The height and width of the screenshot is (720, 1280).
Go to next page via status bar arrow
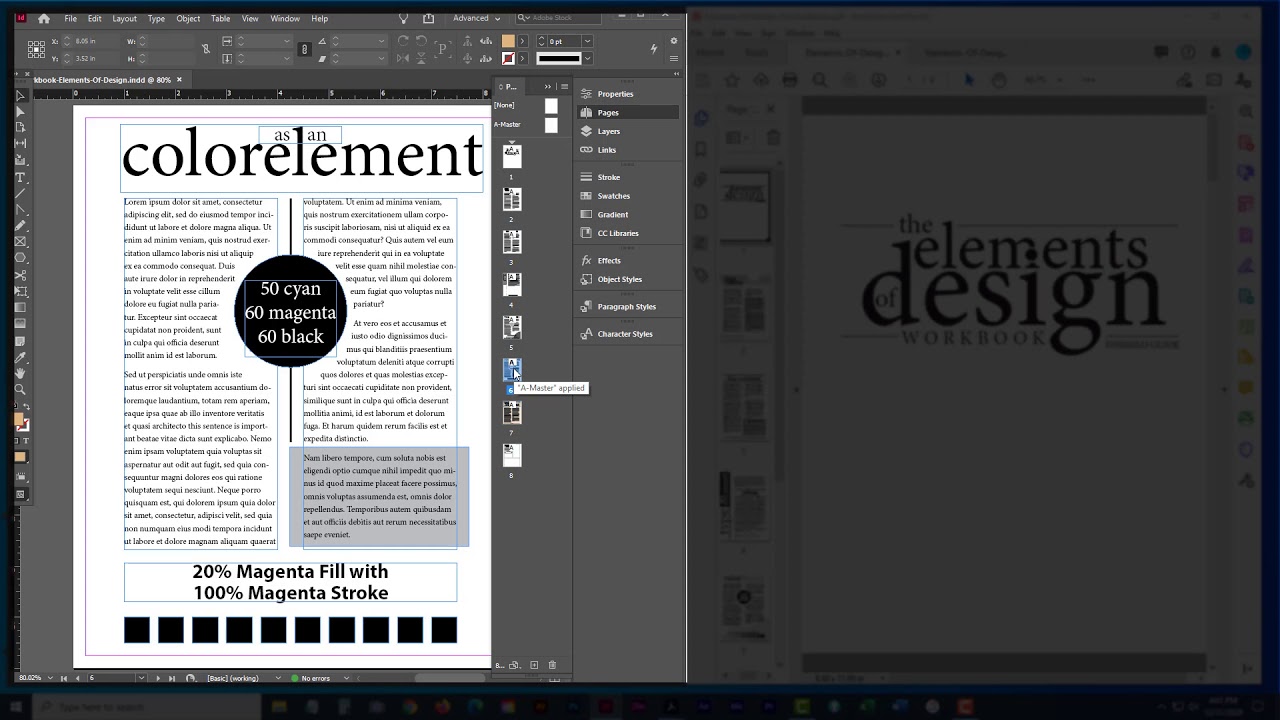pos(157,678)
